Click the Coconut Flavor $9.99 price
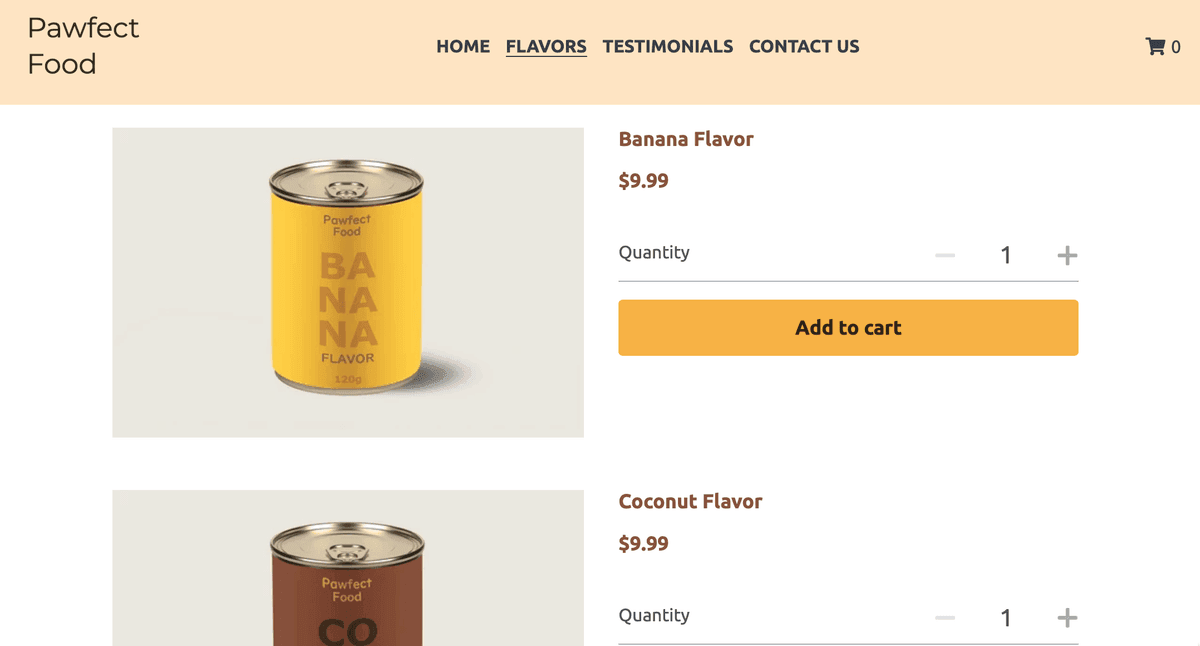The width and height of the screenshot is (1200, 646). [x=644, y=544]
